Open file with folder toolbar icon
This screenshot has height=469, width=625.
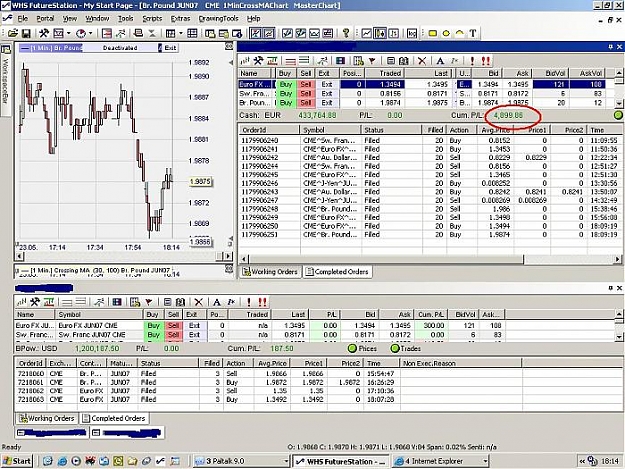[x=13, y=33]
